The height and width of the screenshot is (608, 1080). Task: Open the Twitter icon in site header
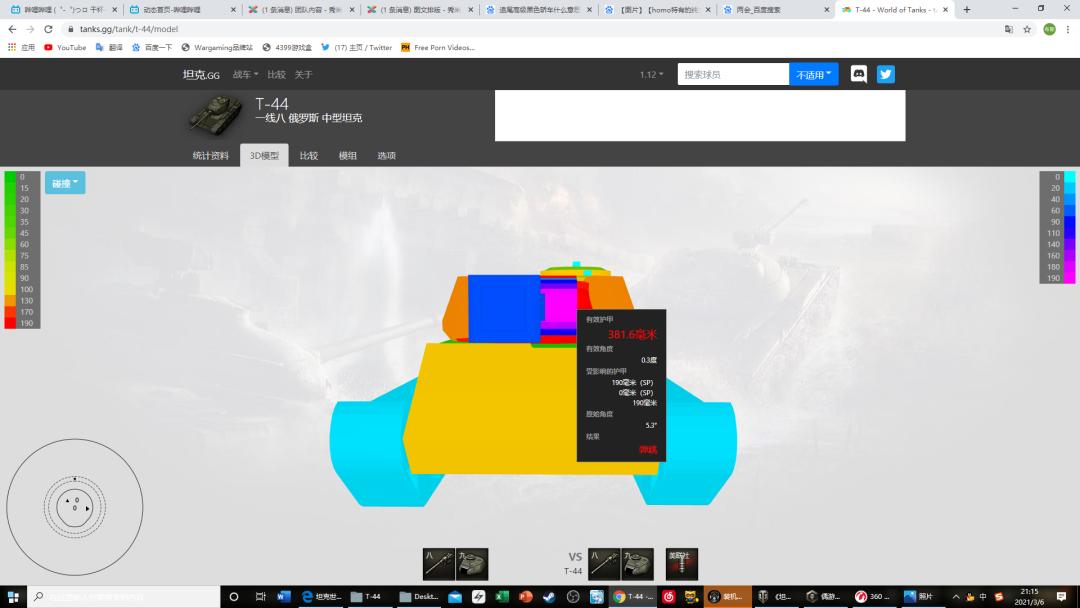[886, 74]
